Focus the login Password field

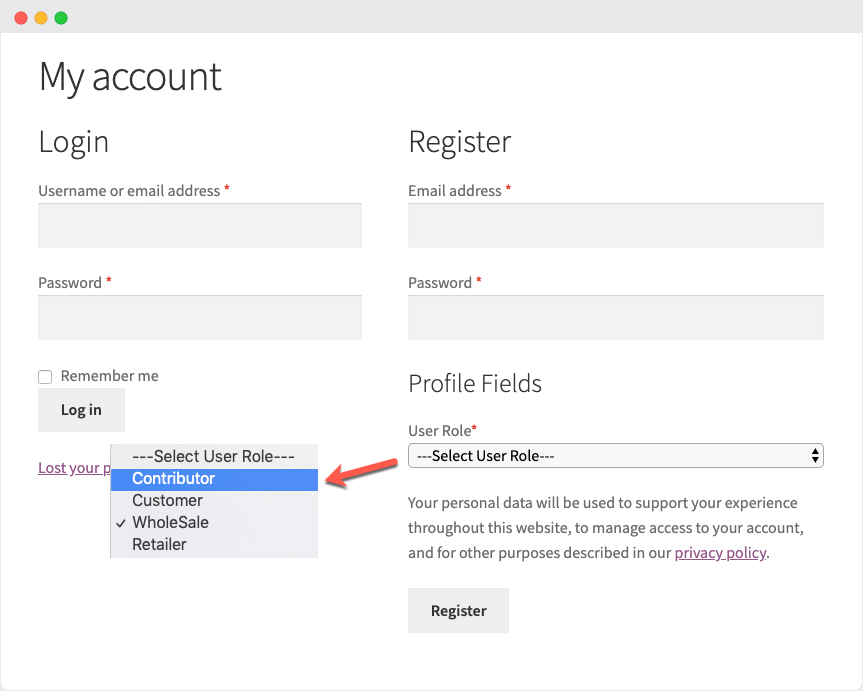coord(199,317)
